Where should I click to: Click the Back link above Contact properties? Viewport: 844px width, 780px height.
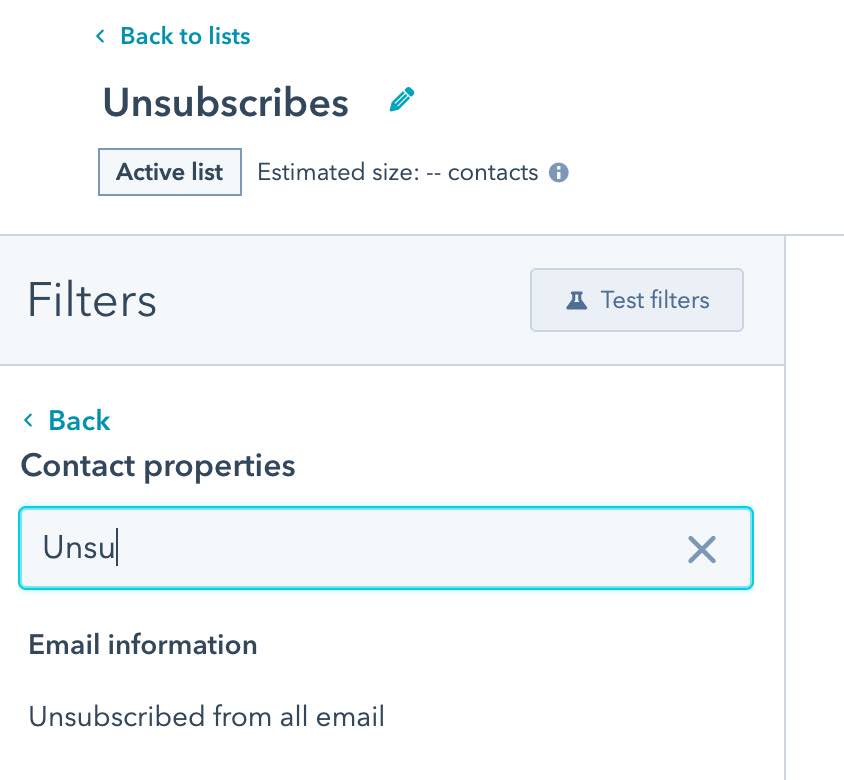point(78,420)
